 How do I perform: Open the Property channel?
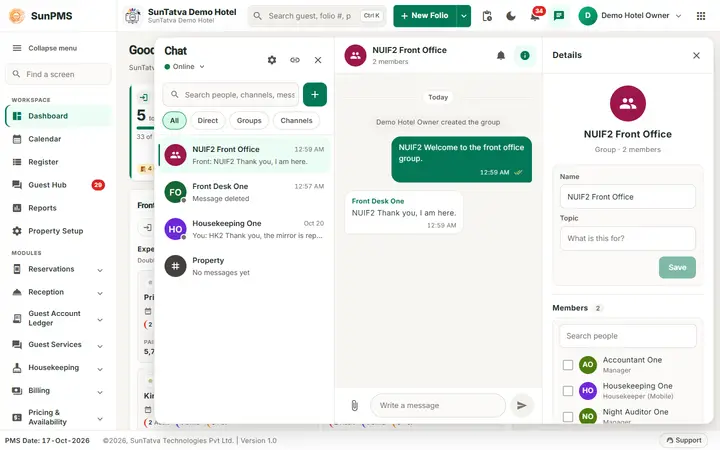point(244,266)
